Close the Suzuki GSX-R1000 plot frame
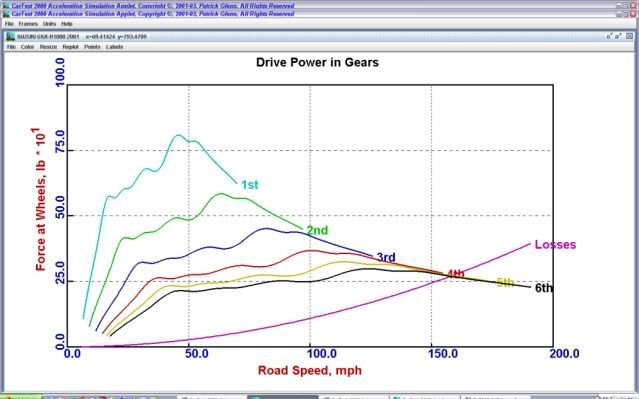The height and width of the screenshot is (399, 639). (630, 36)
